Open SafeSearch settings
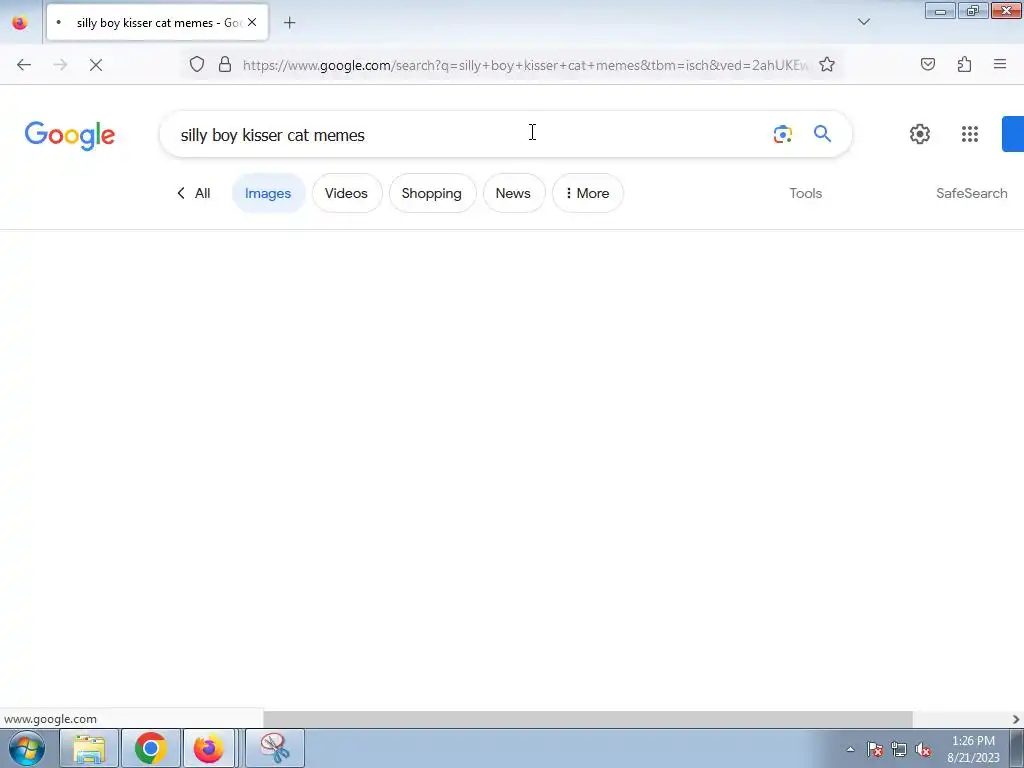The width and height of the screenshot is (1024, 768). [x=971, y=193]
